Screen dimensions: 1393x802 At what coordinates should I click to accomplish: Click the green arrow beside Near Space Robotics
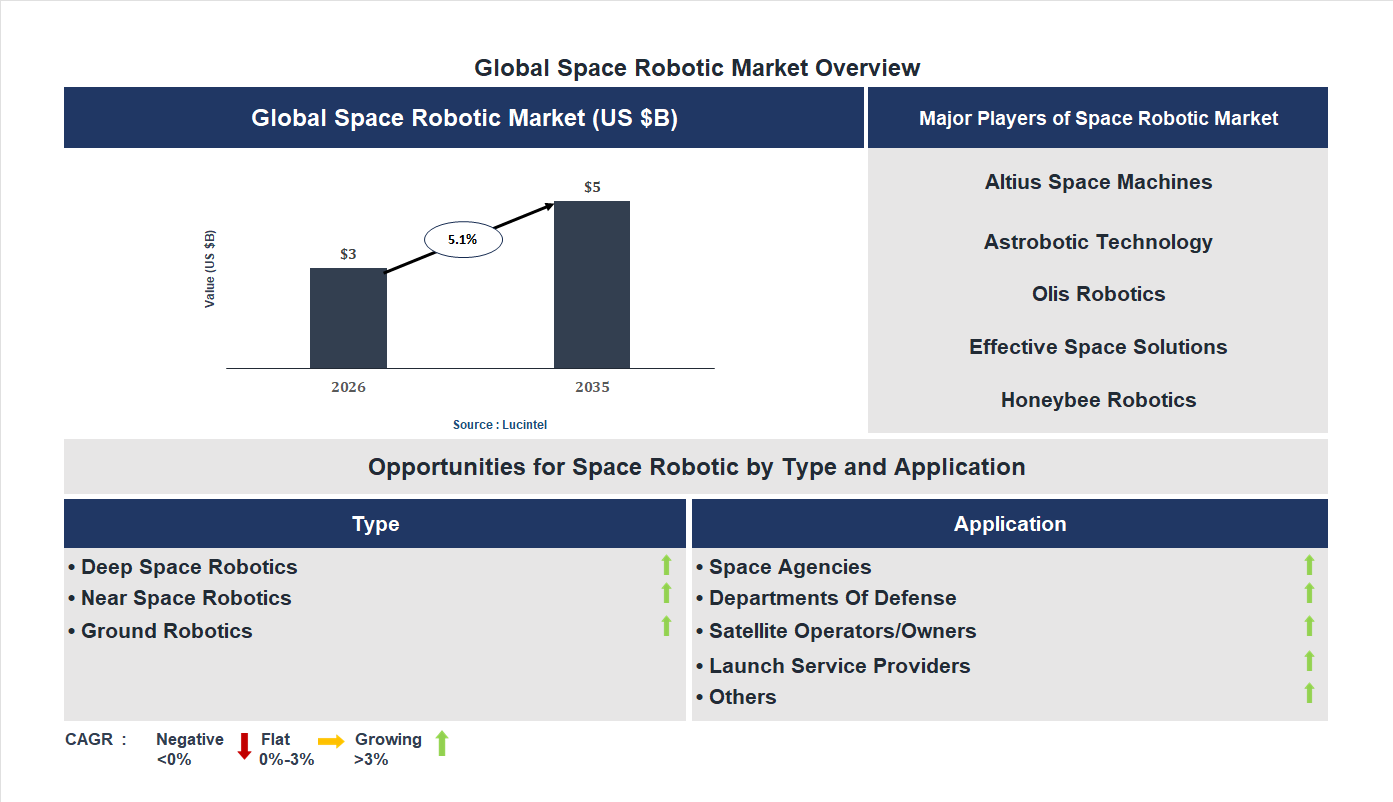pos(666,593)
